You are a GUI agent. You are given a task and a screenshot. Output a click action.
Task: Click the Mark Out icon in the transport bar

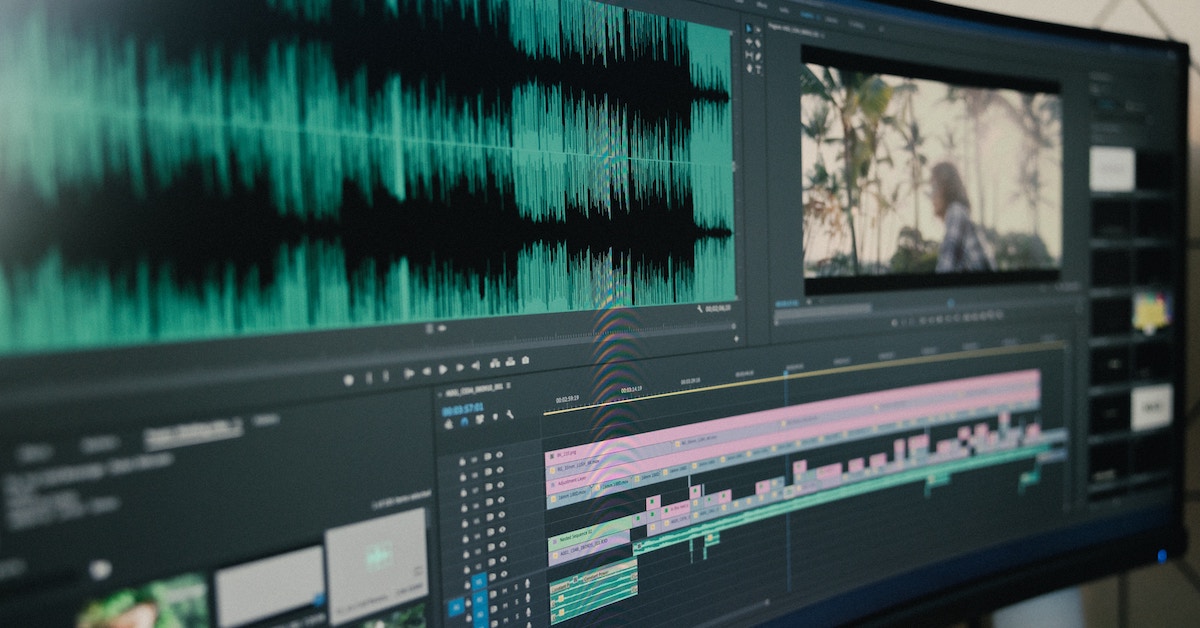tap(386, 376)
